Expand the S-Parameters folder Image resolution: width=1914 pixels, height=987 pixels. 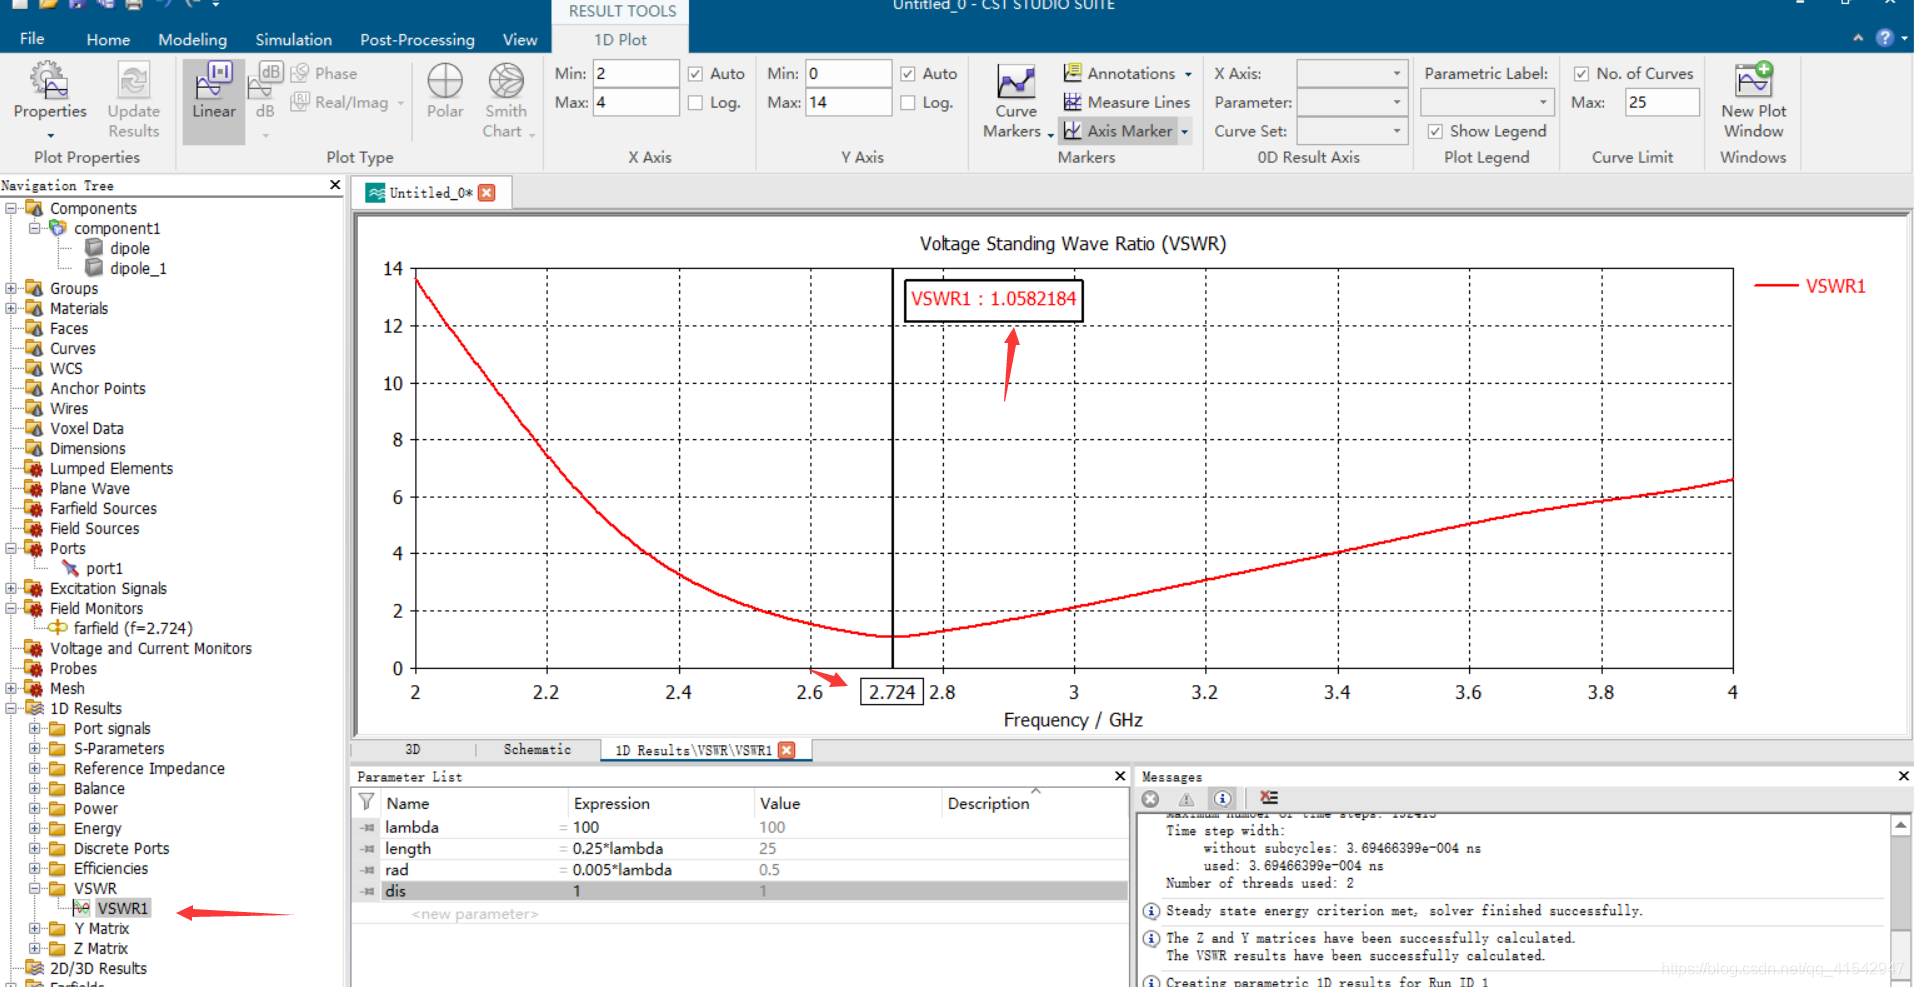point(35,748)
